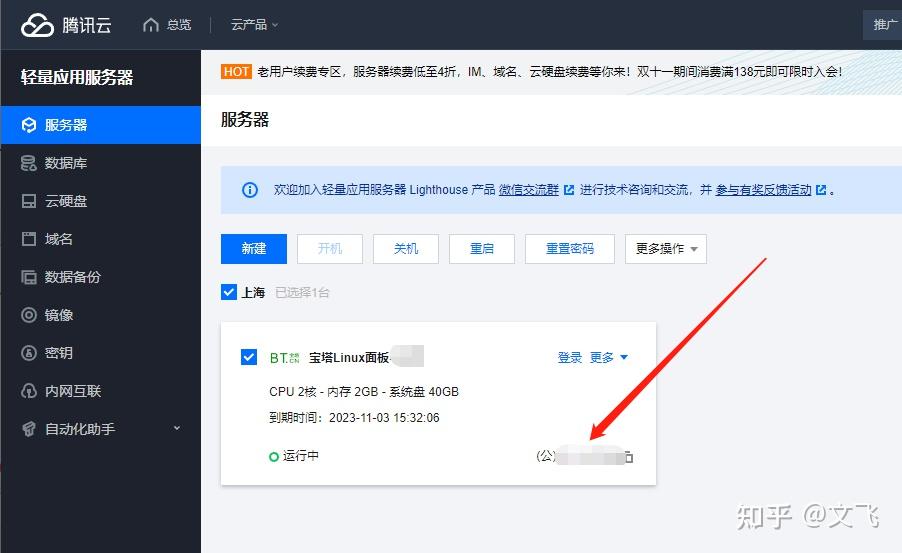Click the 开机 button
Image resolution: width=902 pixels, height=553 pixels.
(x=330, y=249)
